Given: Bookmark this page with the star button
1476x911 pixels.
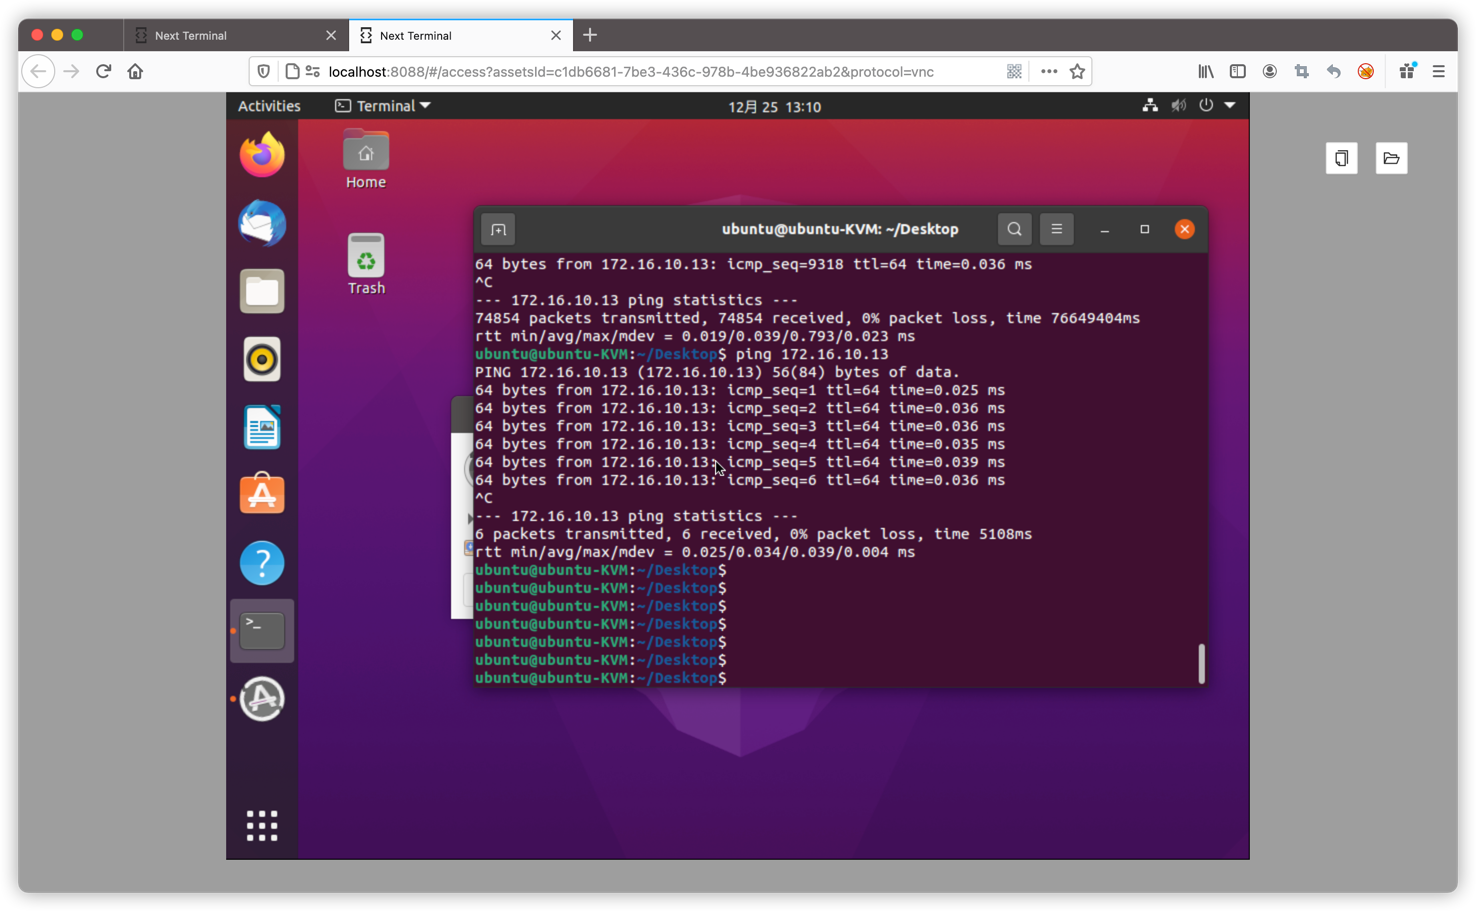Looking at the screenshot, I should click(x=1077, y=71).
